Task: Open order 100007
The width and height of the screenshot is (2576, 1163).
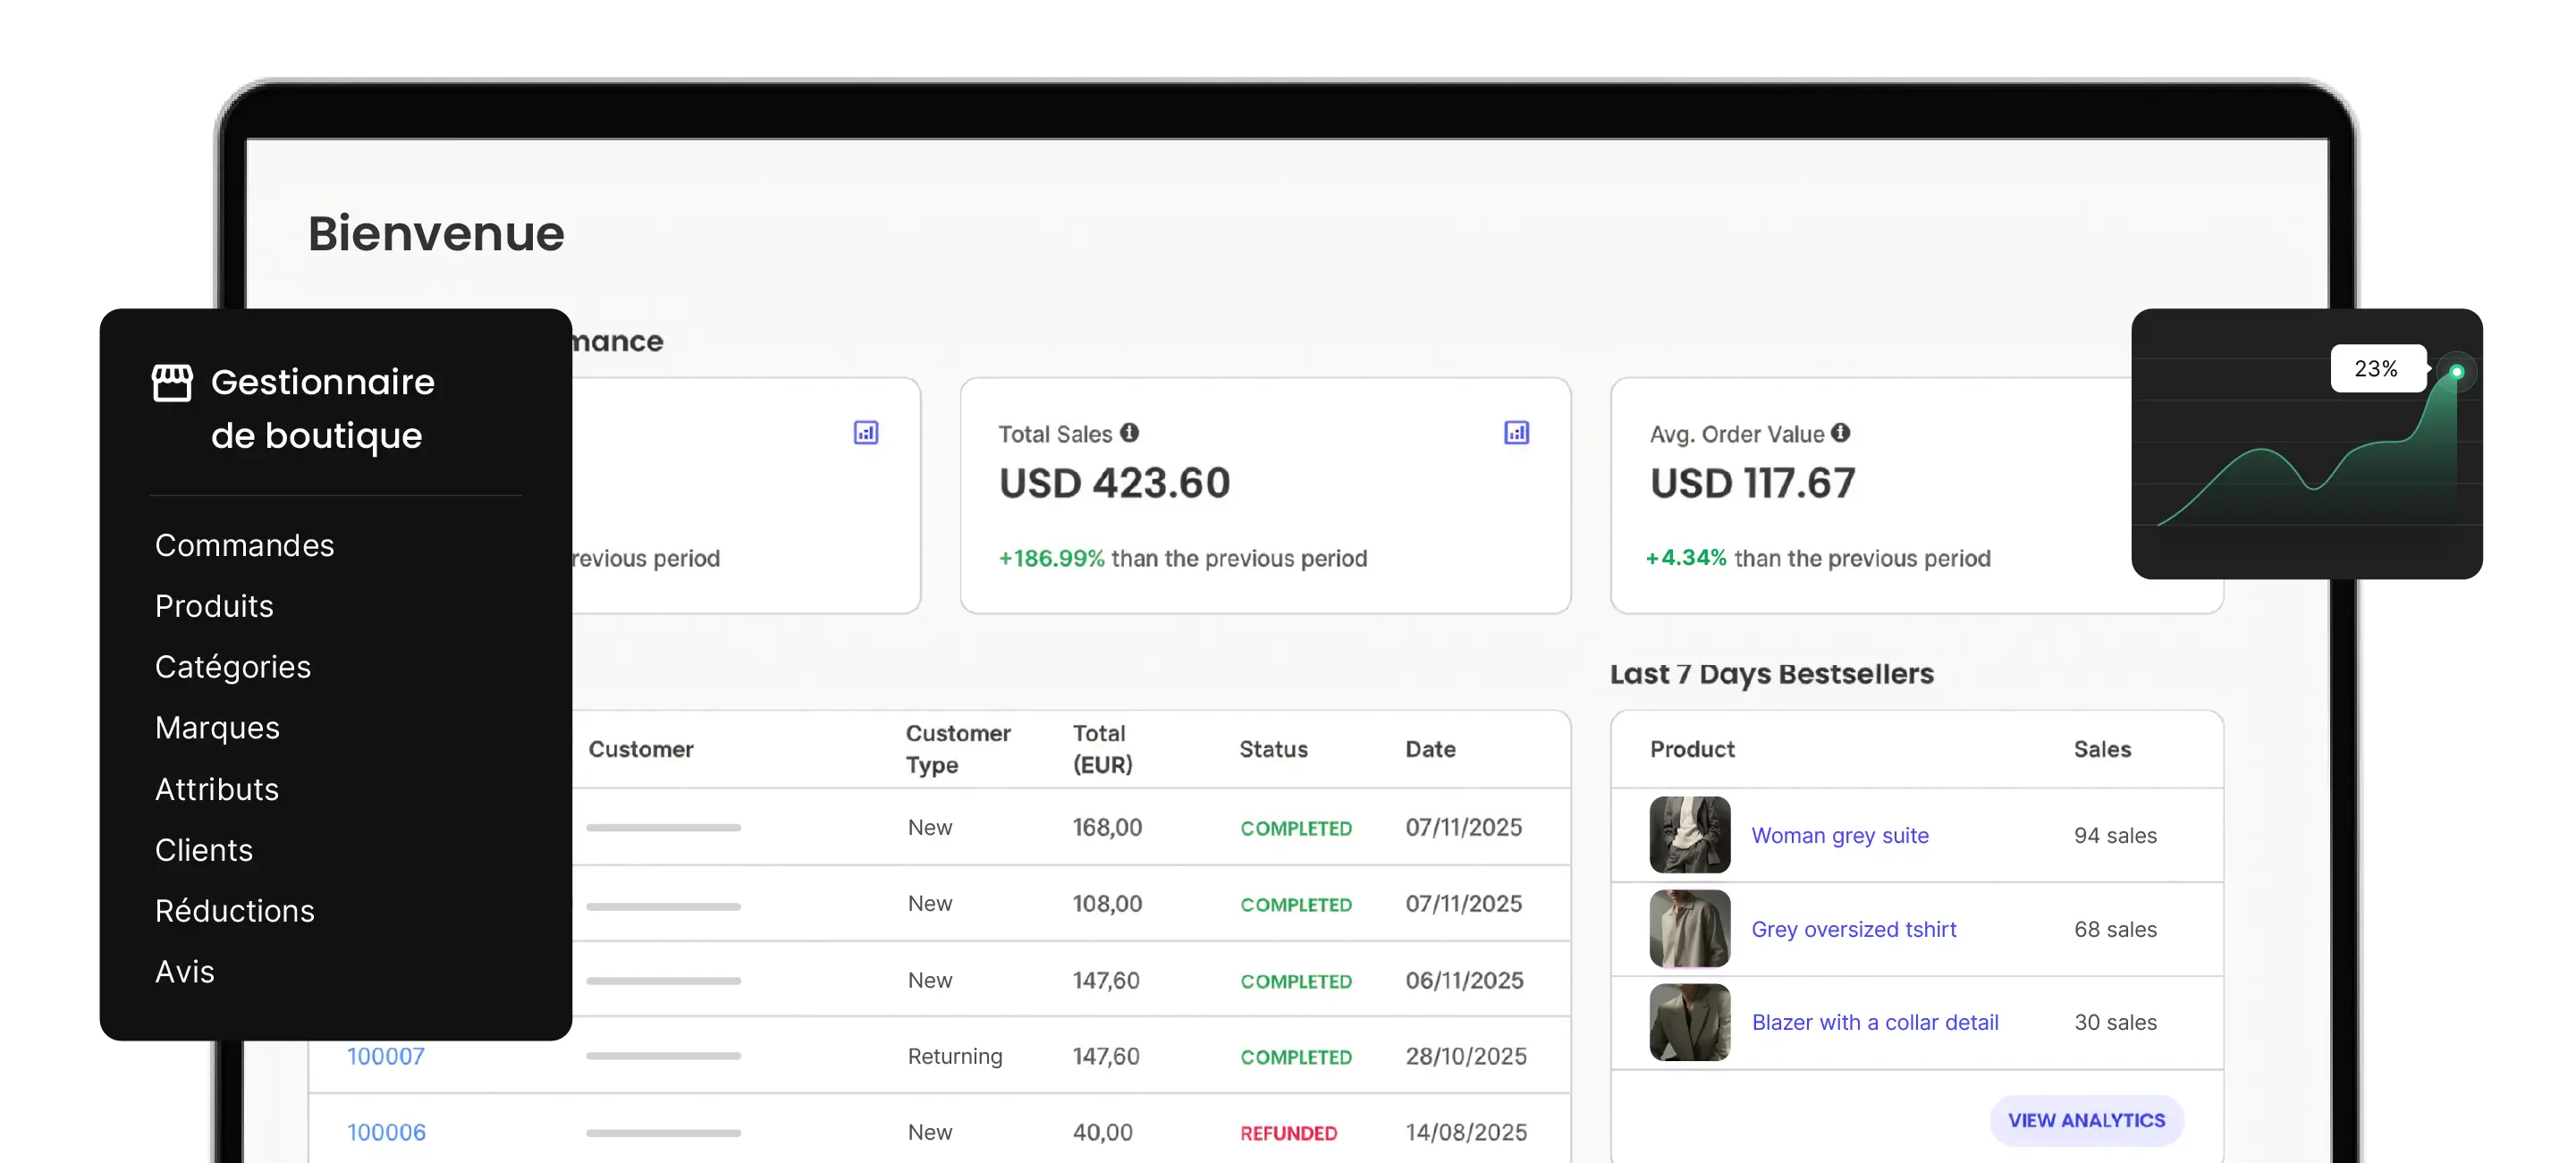Action: tap(386, 1055)
